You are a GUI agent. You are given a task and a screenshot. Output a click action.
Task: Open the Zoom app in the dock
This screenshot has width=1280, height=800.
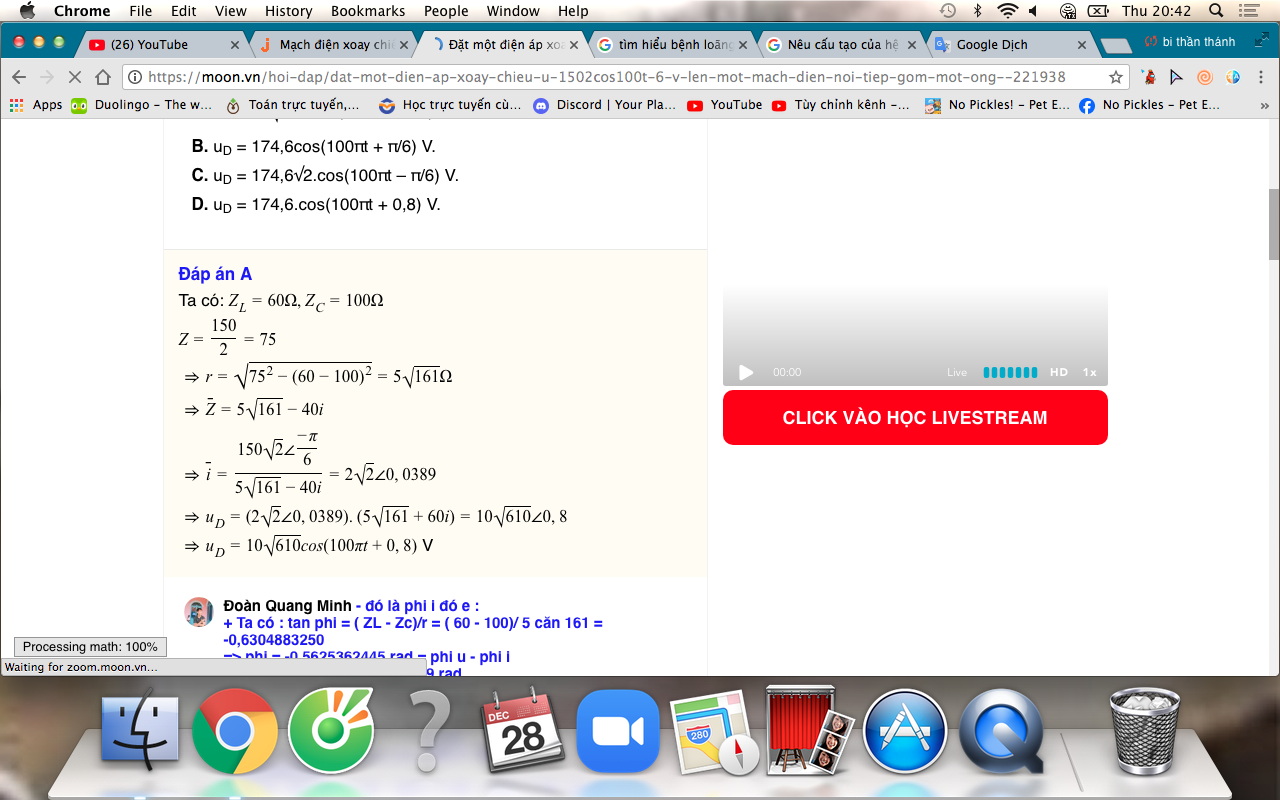pos(617,731)
